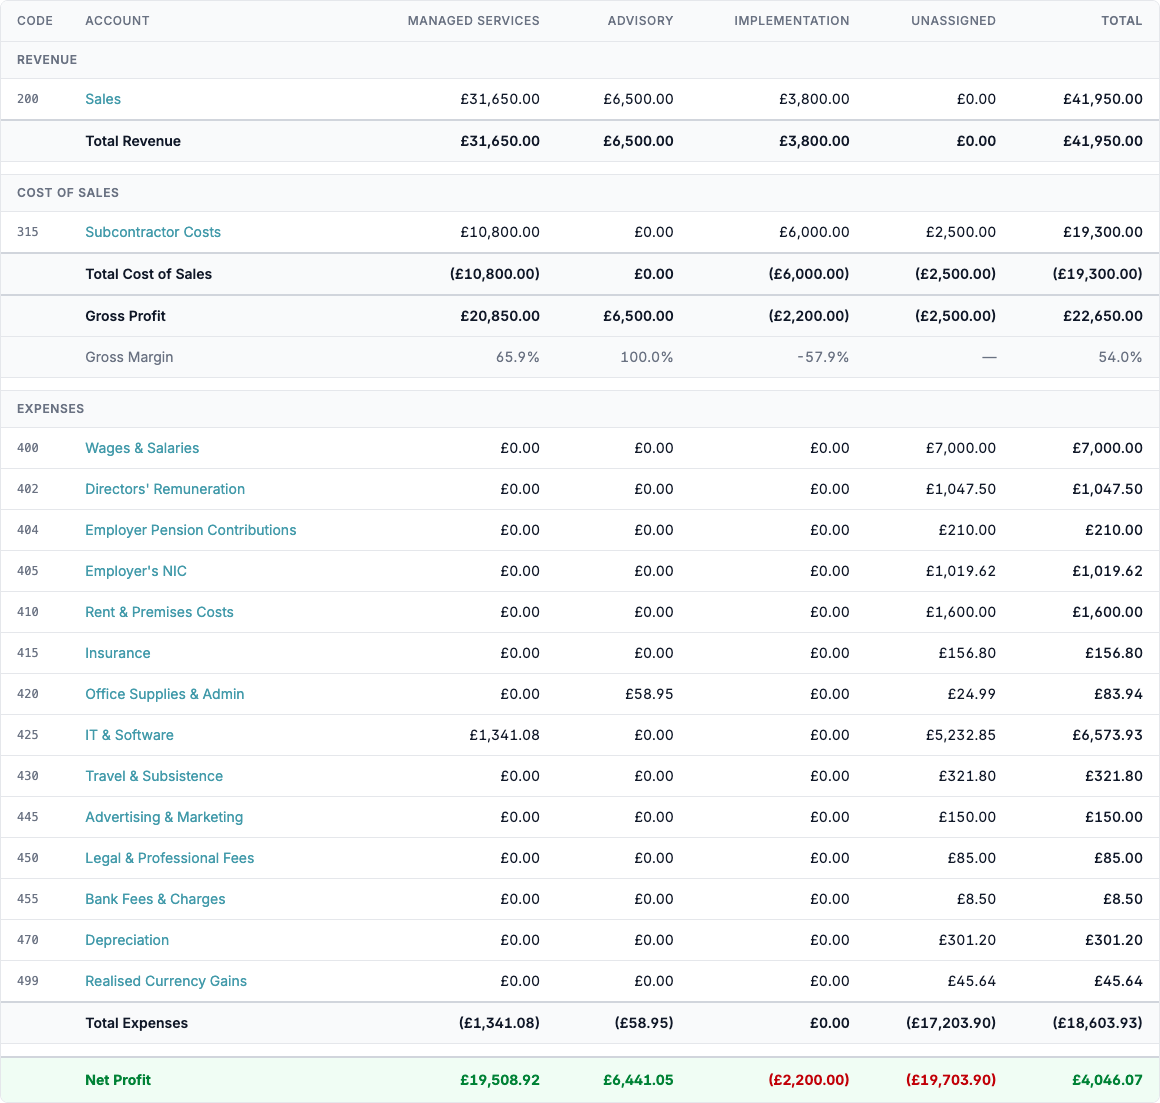
Task: Click account code 315
Action: coord(27,232)
